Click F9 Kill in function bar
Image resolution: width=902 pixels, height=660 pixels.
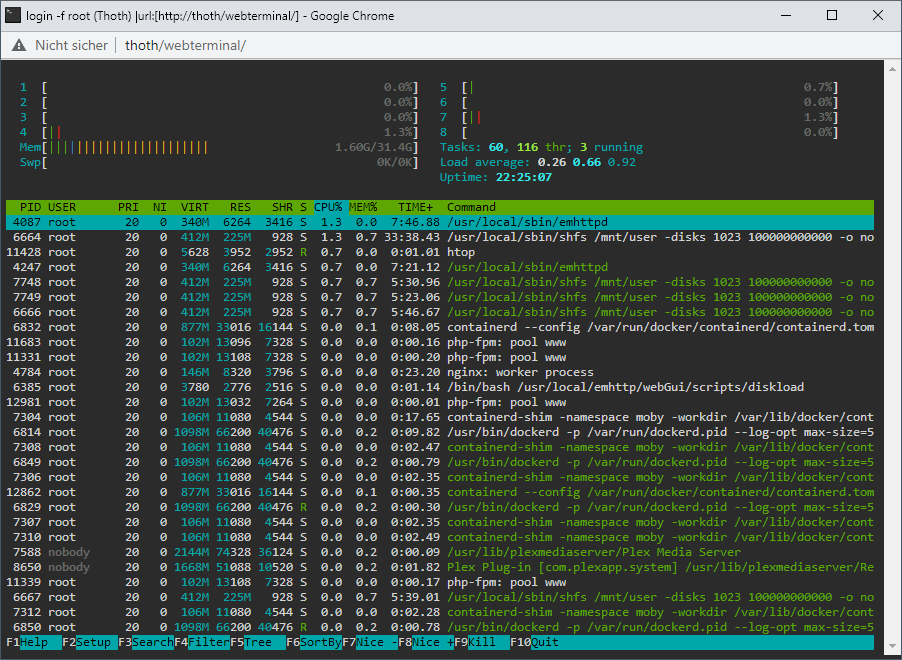[481, 642]
